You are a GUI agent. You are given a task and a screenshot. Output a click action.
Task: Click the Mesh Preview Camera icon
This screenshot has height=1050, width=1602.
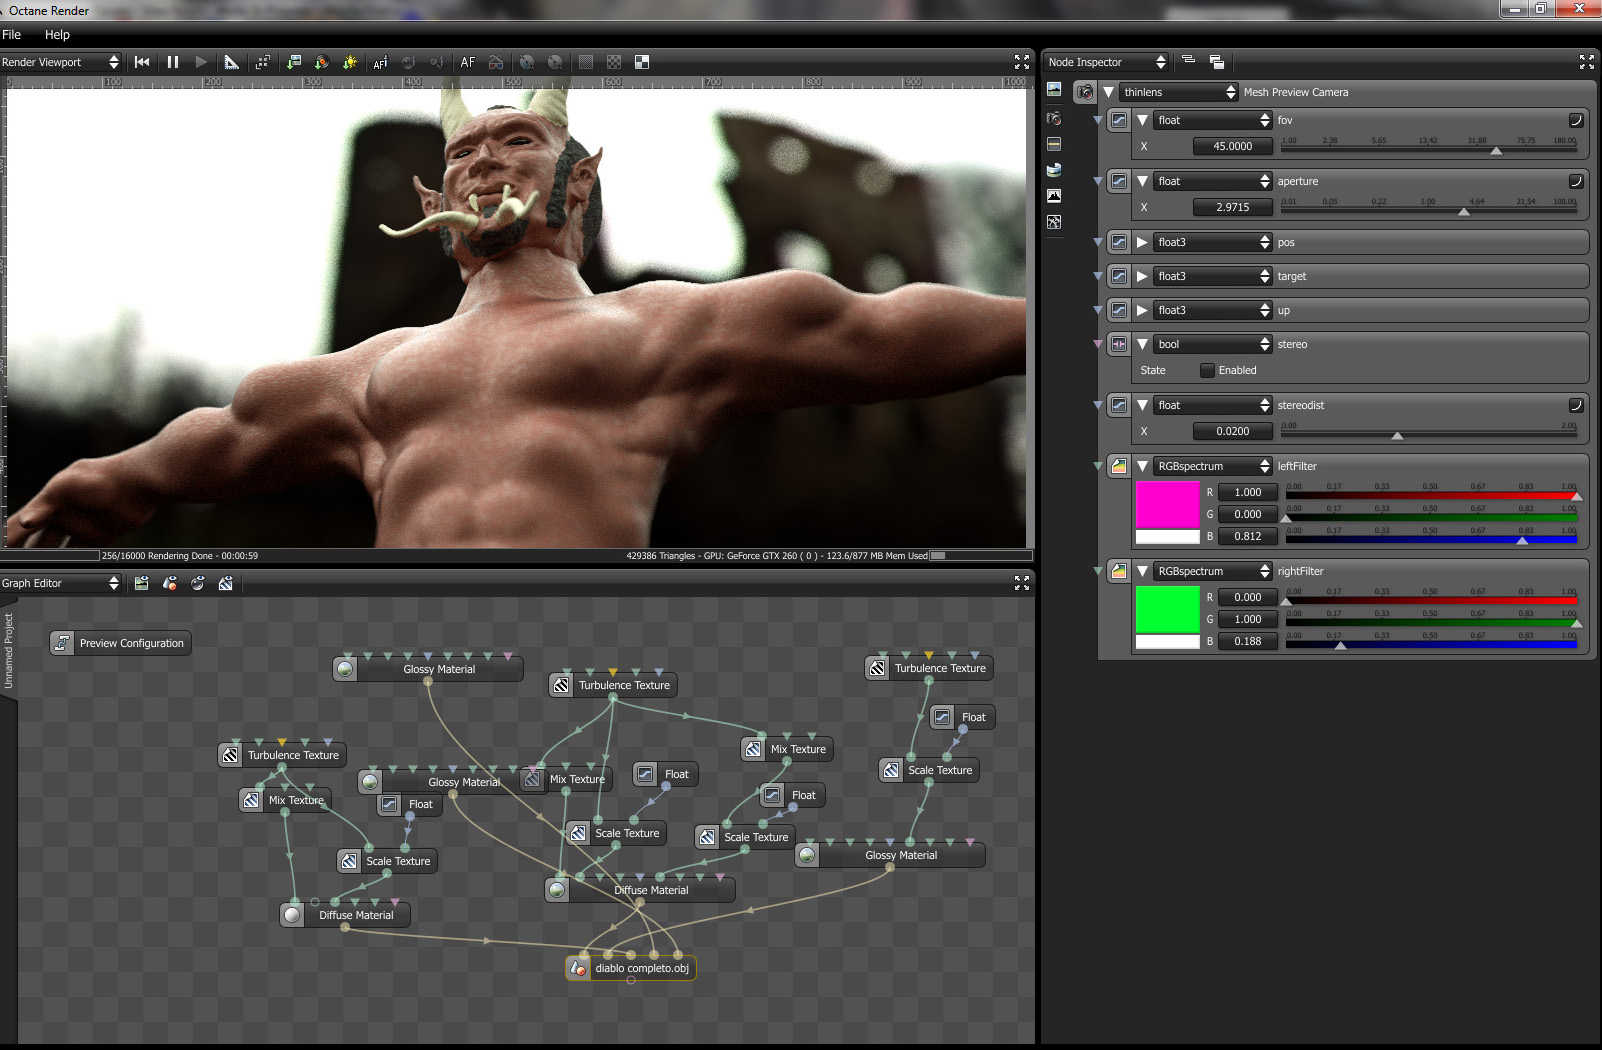(x=1085, y=92)
